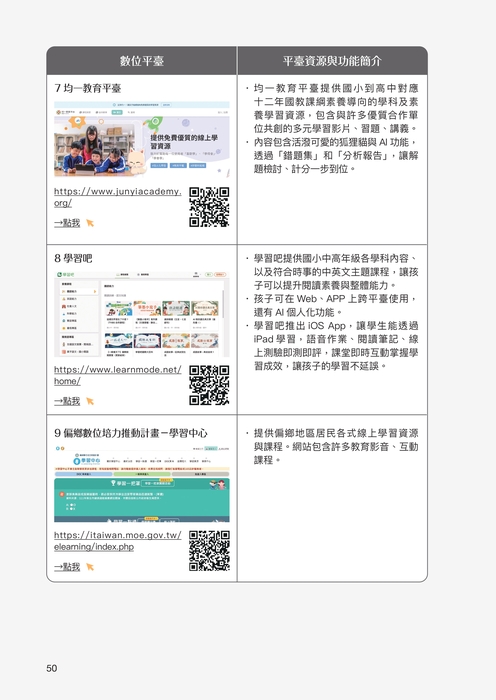Open the 學習吧 website screenshot thumbnail
Screen dimensions: 496x700
pos(142,314)
